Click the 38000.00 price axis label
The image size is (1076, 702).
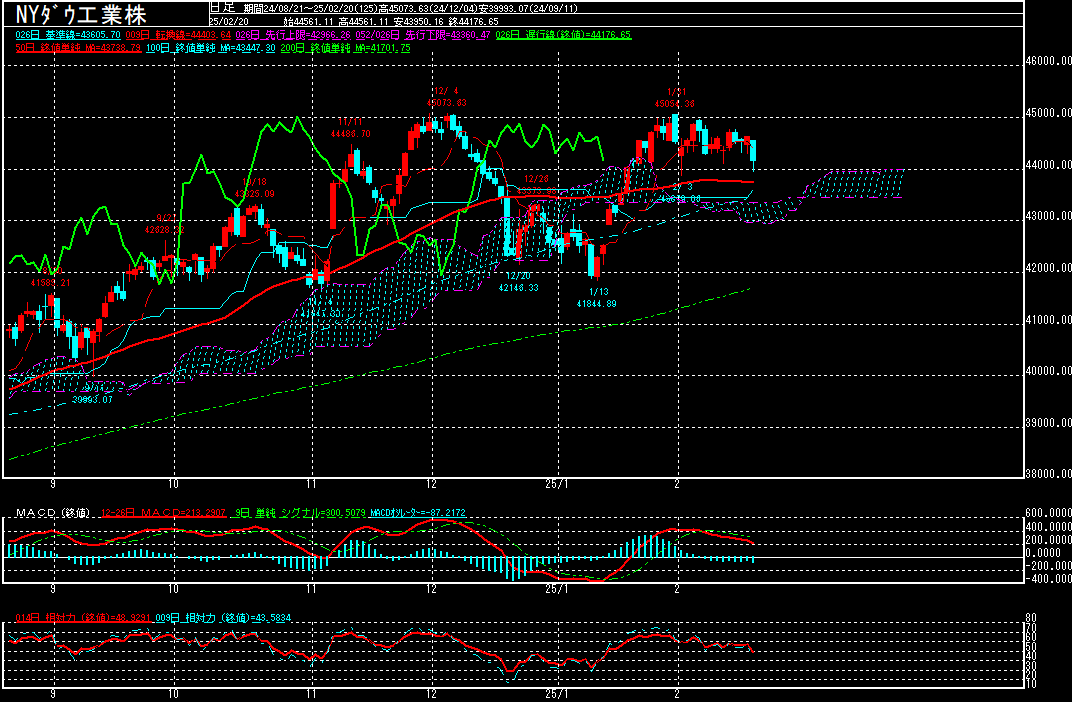(x=1049, y=473)
